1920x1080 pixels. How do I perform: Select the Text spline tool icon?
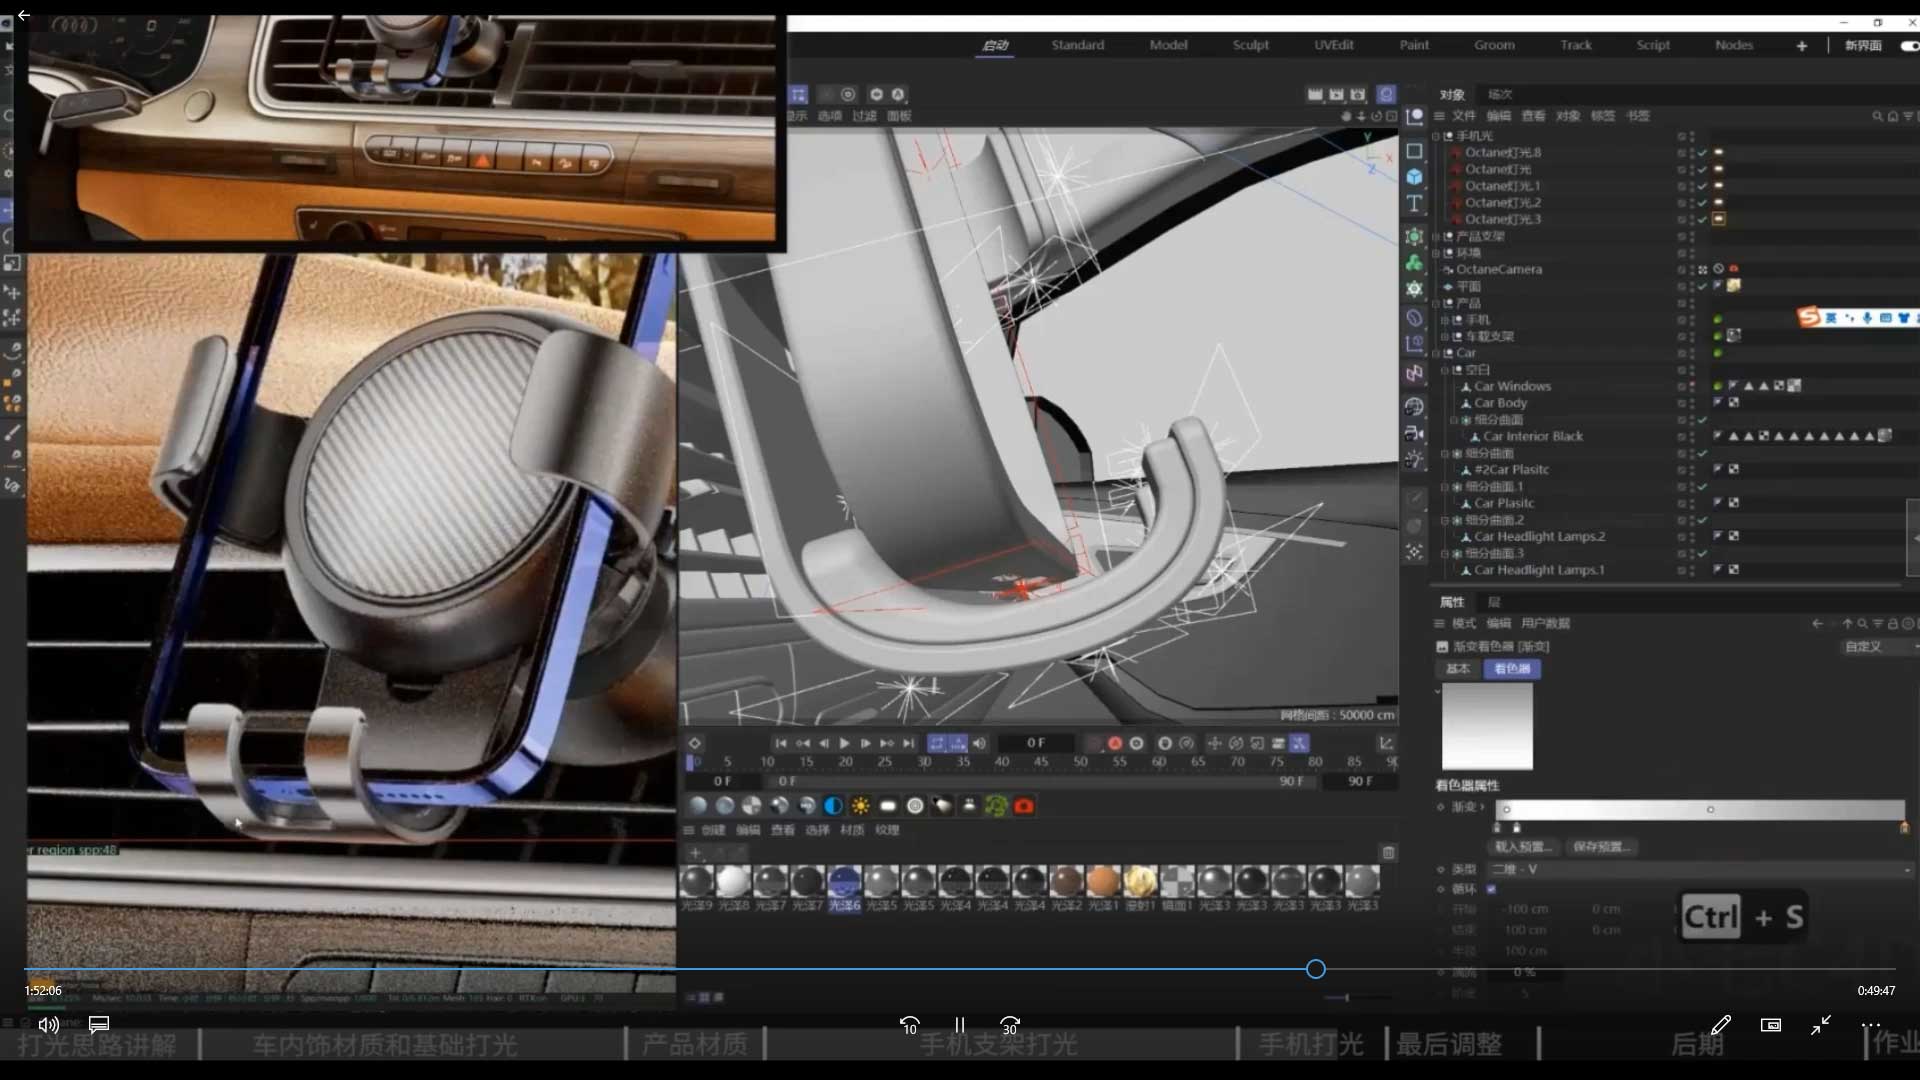pos(1414,204)
